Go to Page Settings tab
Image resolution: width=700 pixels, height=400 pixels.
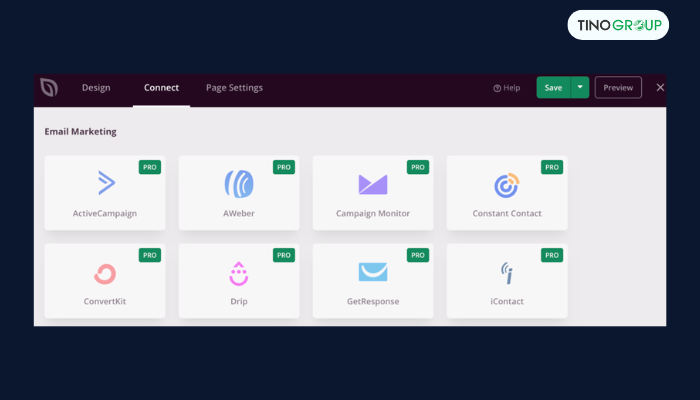click(234, 88)
